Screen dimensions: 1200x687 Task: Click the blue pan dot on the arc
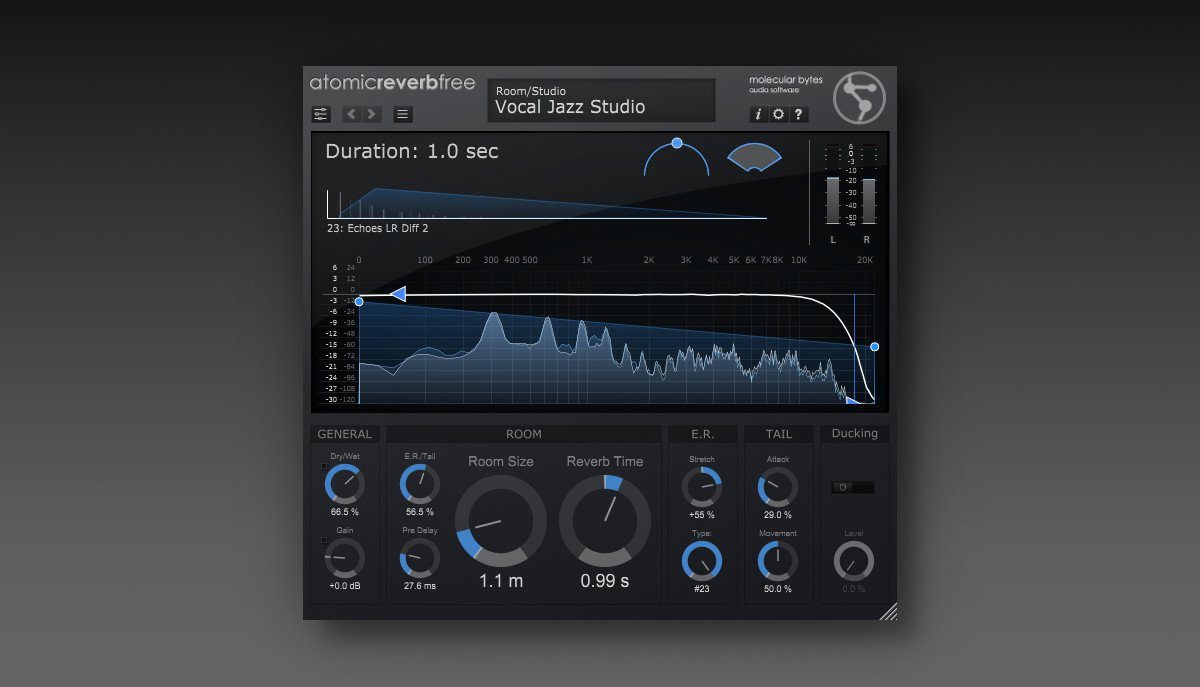[677, 143]
